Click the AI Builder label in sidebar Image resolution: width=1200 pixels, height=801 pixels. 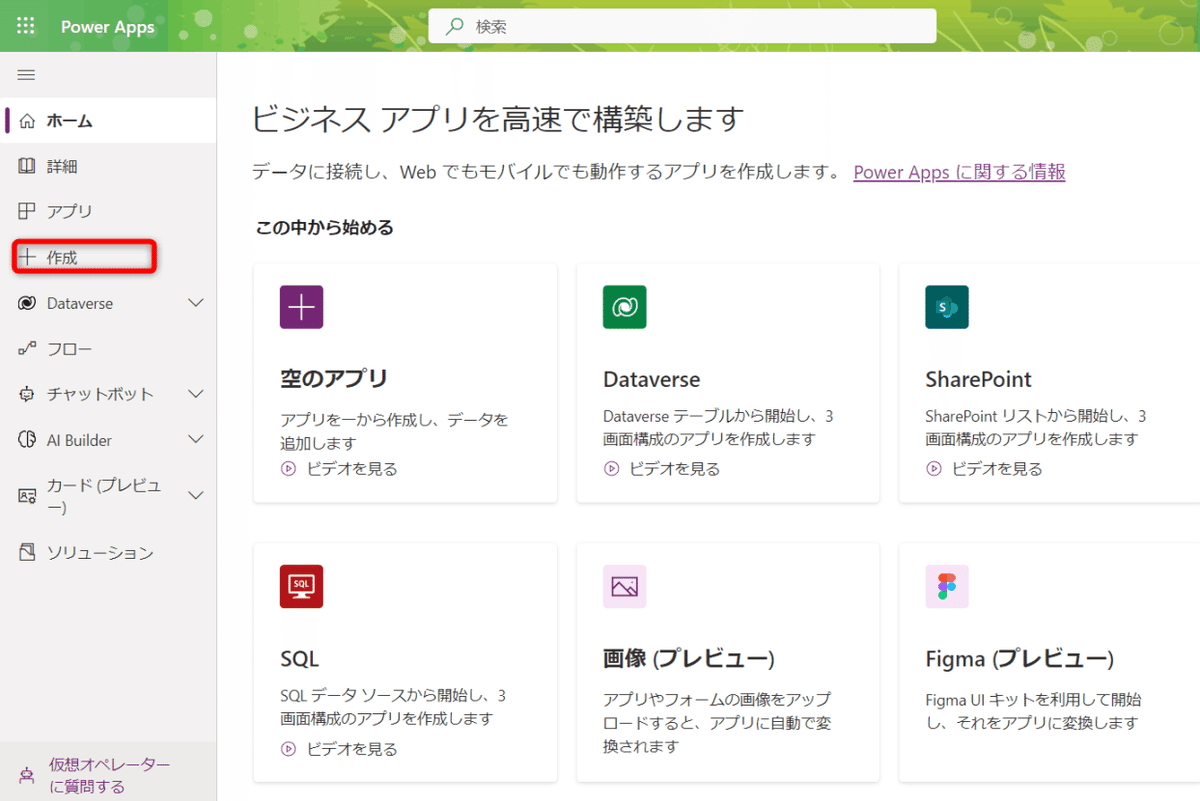tap(79, 440)
